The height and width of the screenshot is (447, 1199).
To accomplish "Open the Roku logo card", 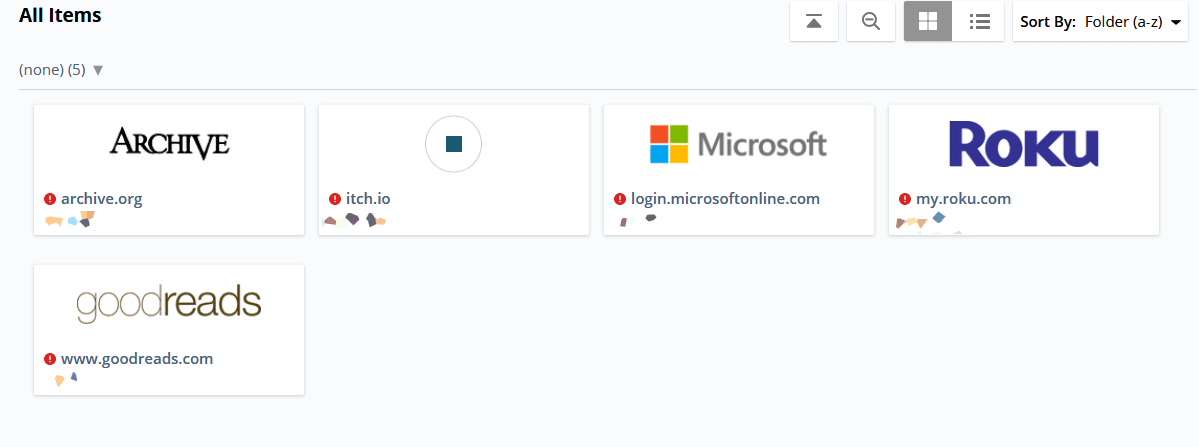I will pos(1023,144).
